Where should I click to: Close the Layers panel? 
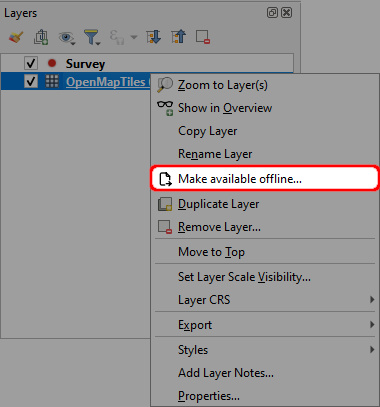tap(286, 13)
